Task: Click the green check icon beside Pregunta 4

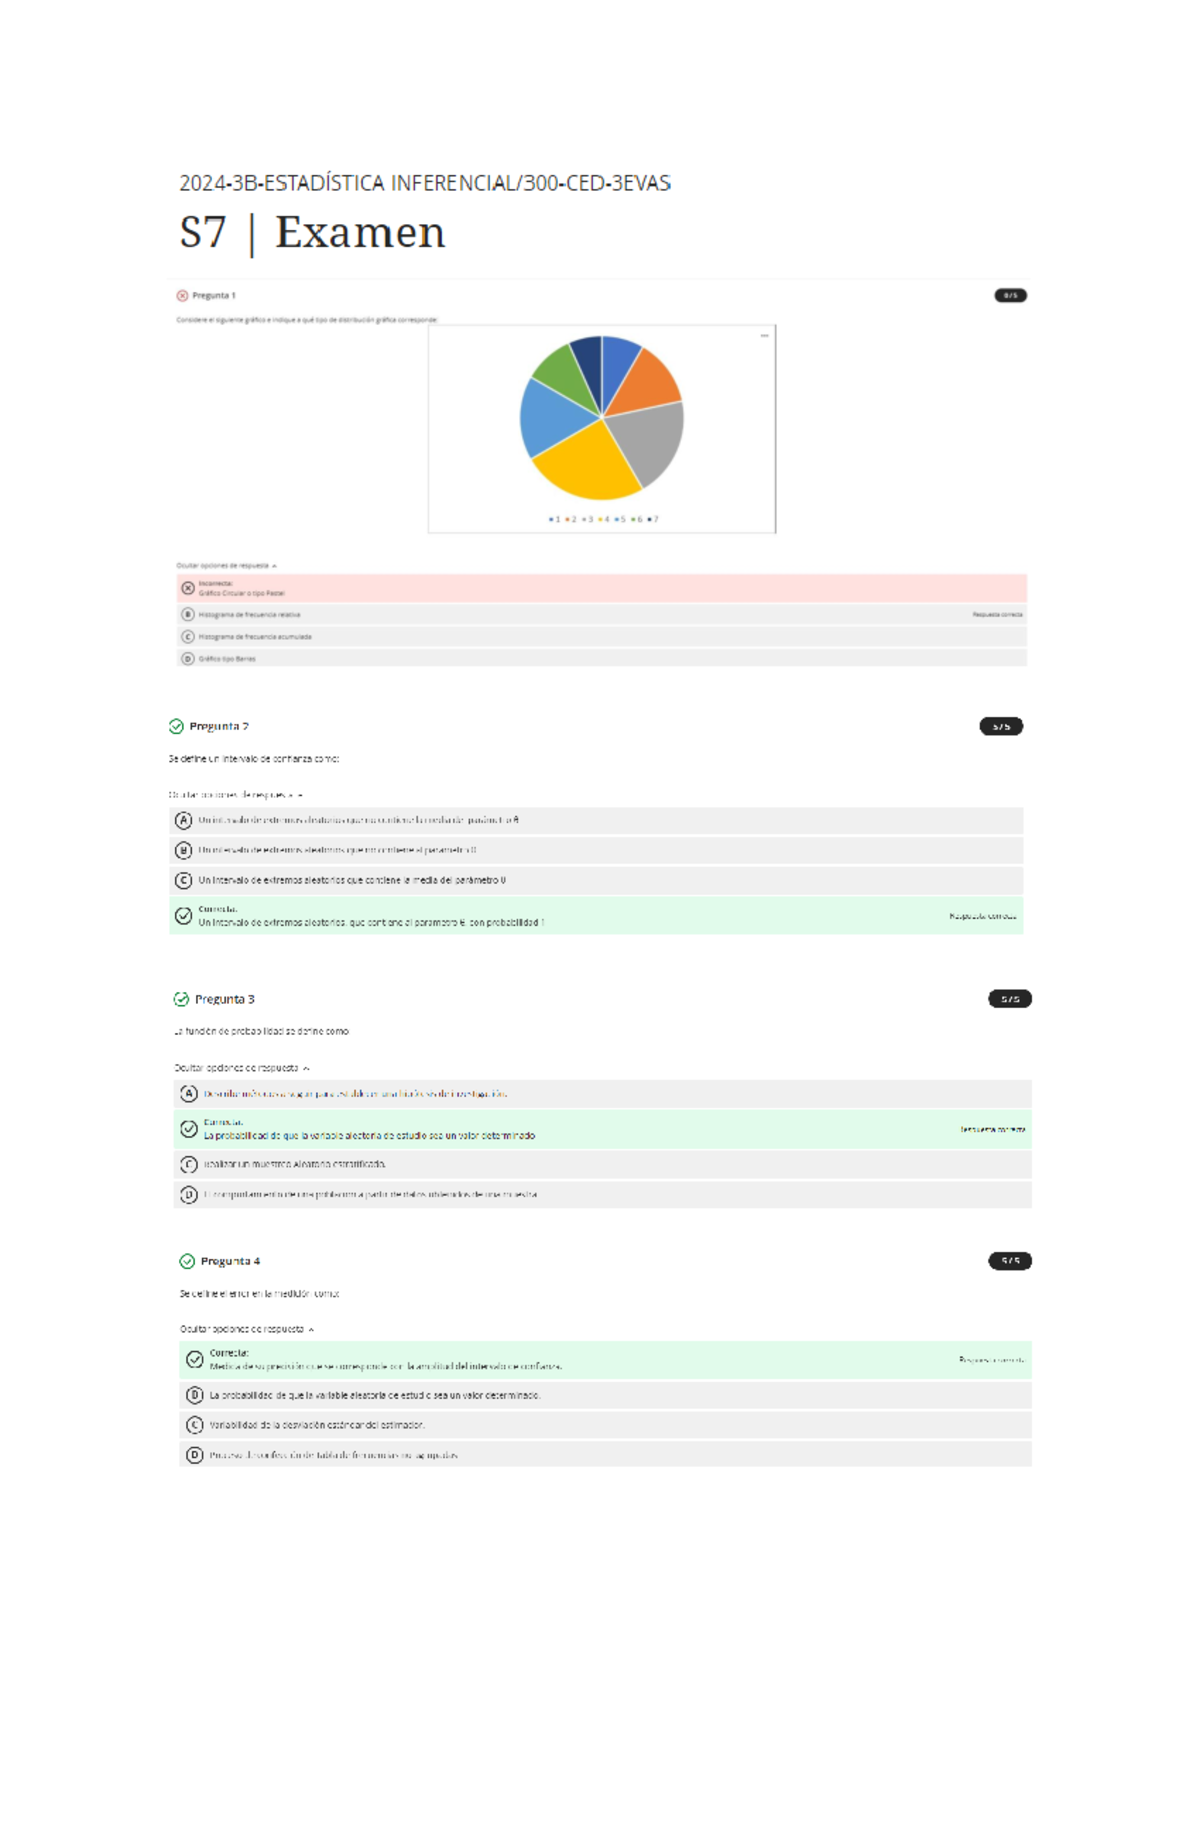Action: tap(187, 1261)
